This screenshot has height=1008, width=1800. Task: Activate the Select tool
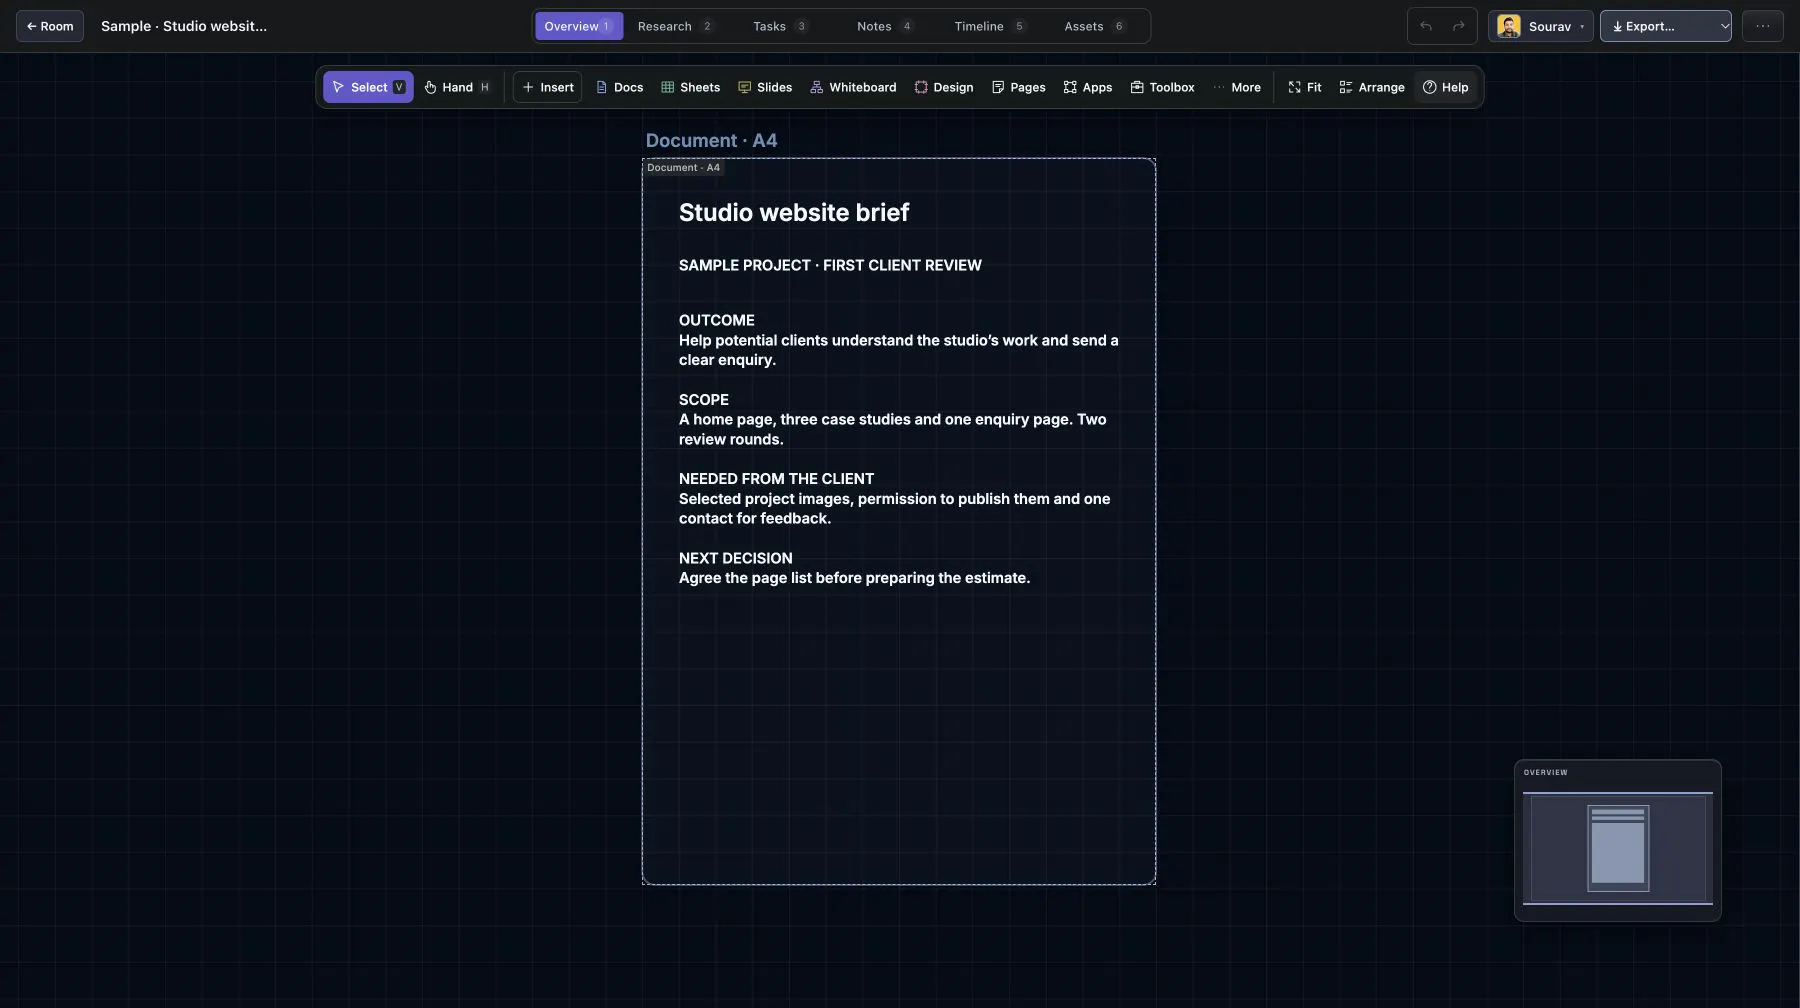click(368, 87)
